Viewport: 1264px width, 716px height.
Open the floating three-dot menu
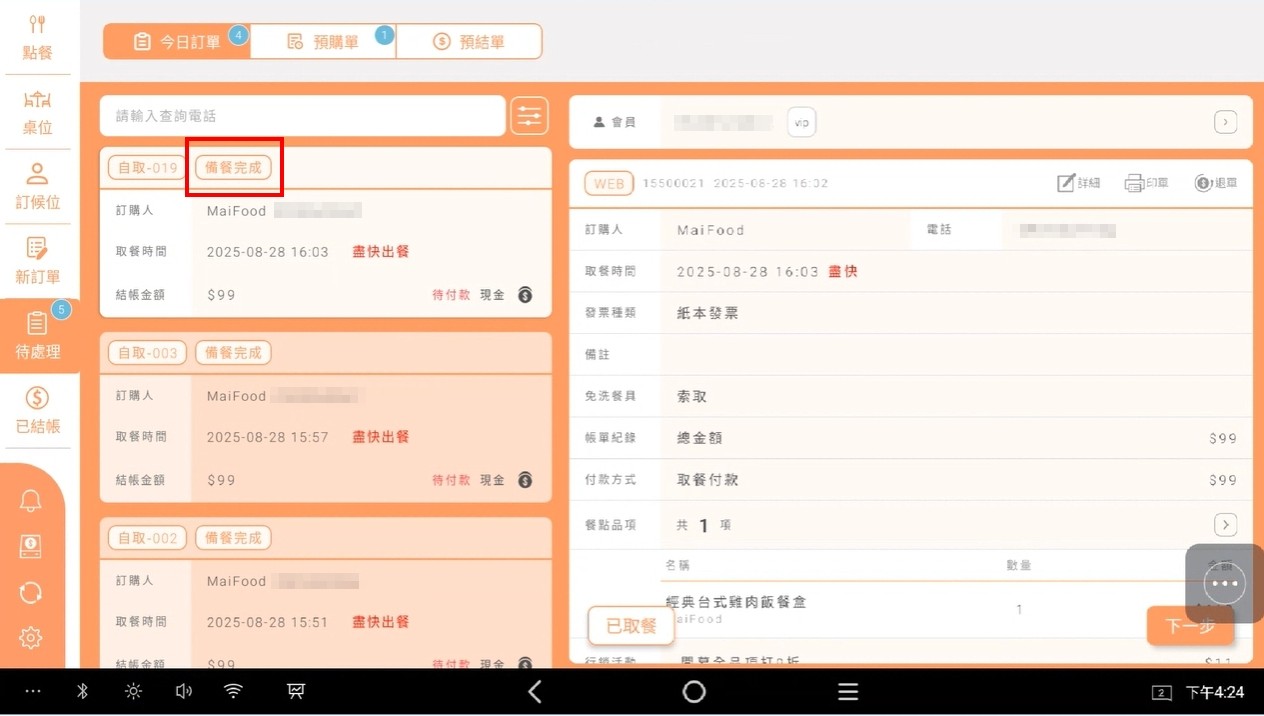1224,584
